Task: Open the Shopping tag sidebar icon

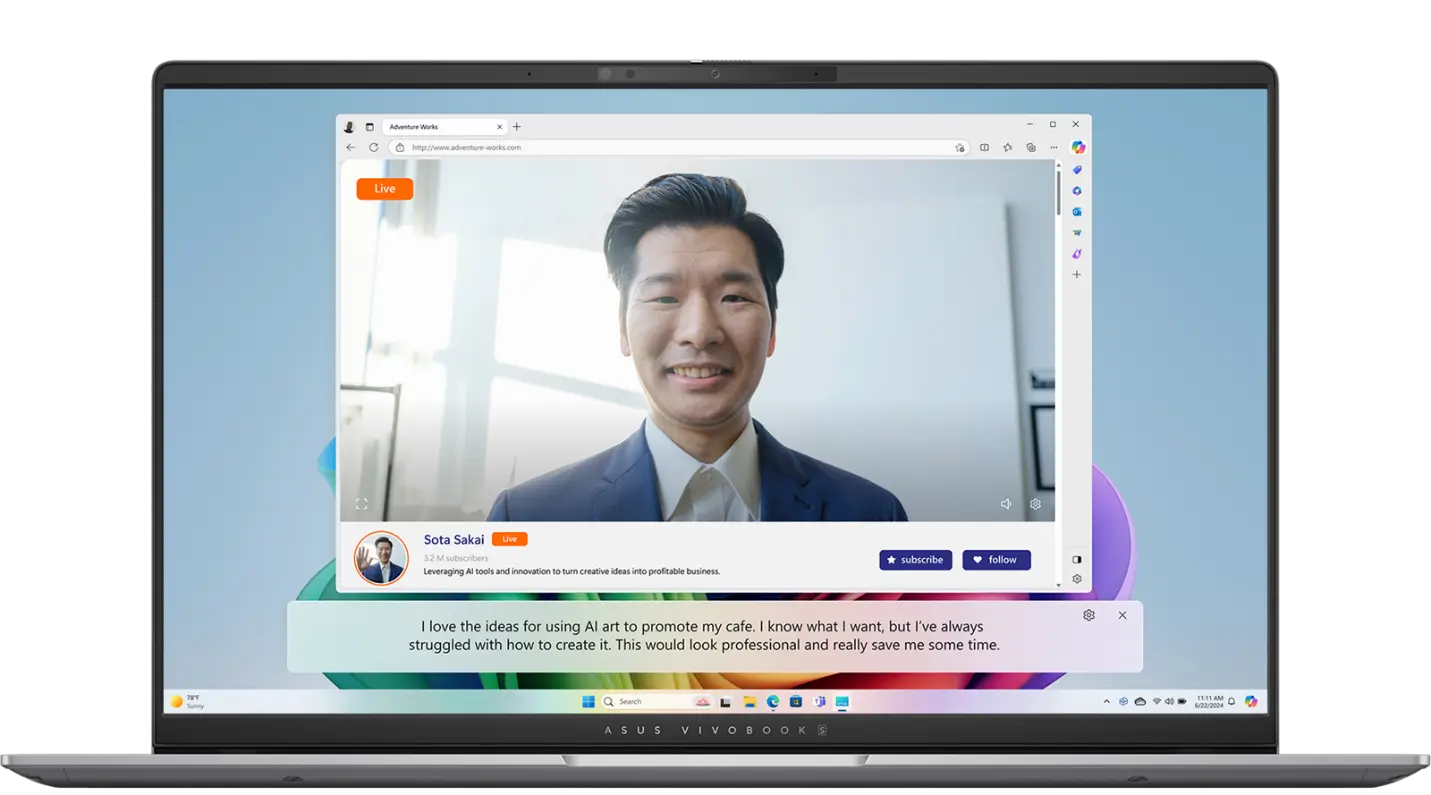Action: [x=1077, y=170]
